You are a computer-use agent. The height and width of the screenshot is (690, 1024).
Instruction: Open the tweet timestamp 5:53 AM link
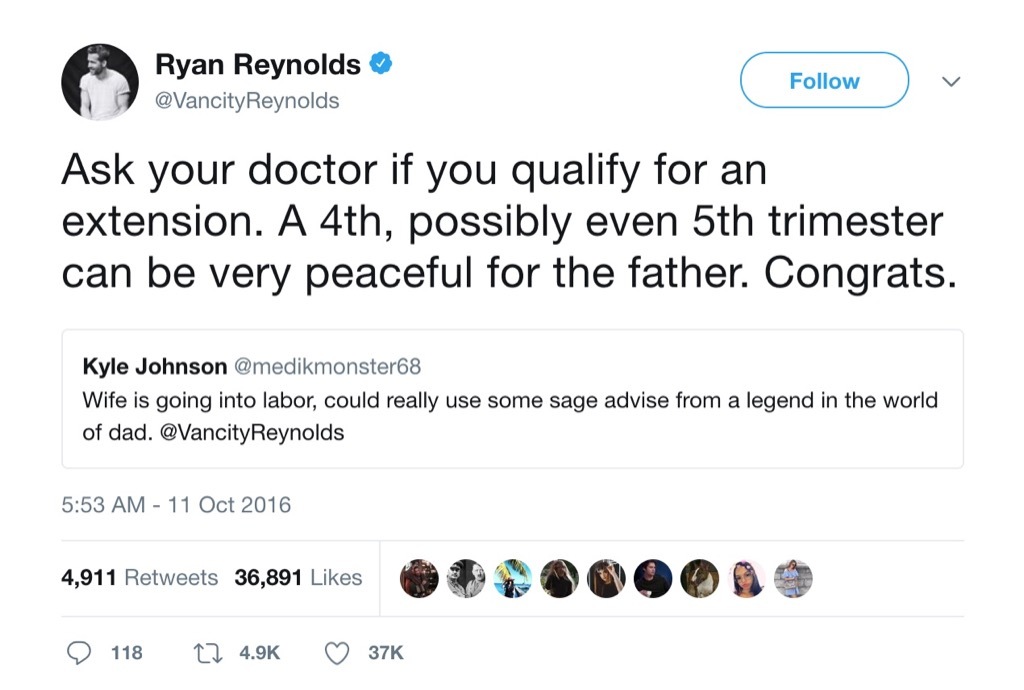coord(175,505)
